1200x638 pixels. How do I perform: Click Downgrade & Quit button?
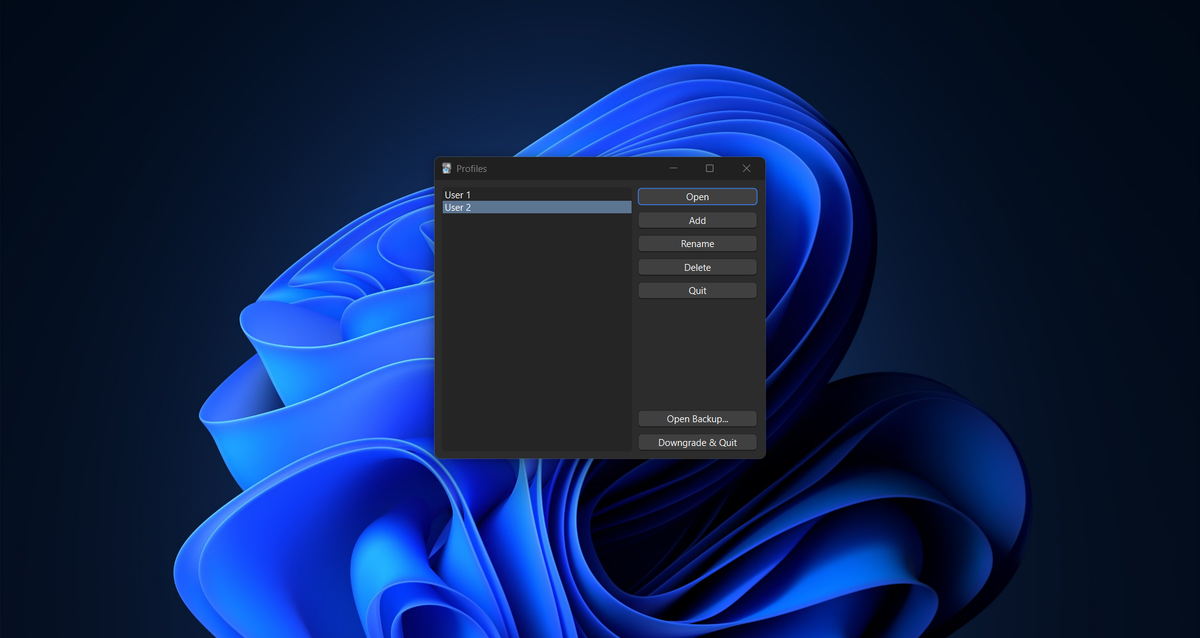tap(697, 442)
